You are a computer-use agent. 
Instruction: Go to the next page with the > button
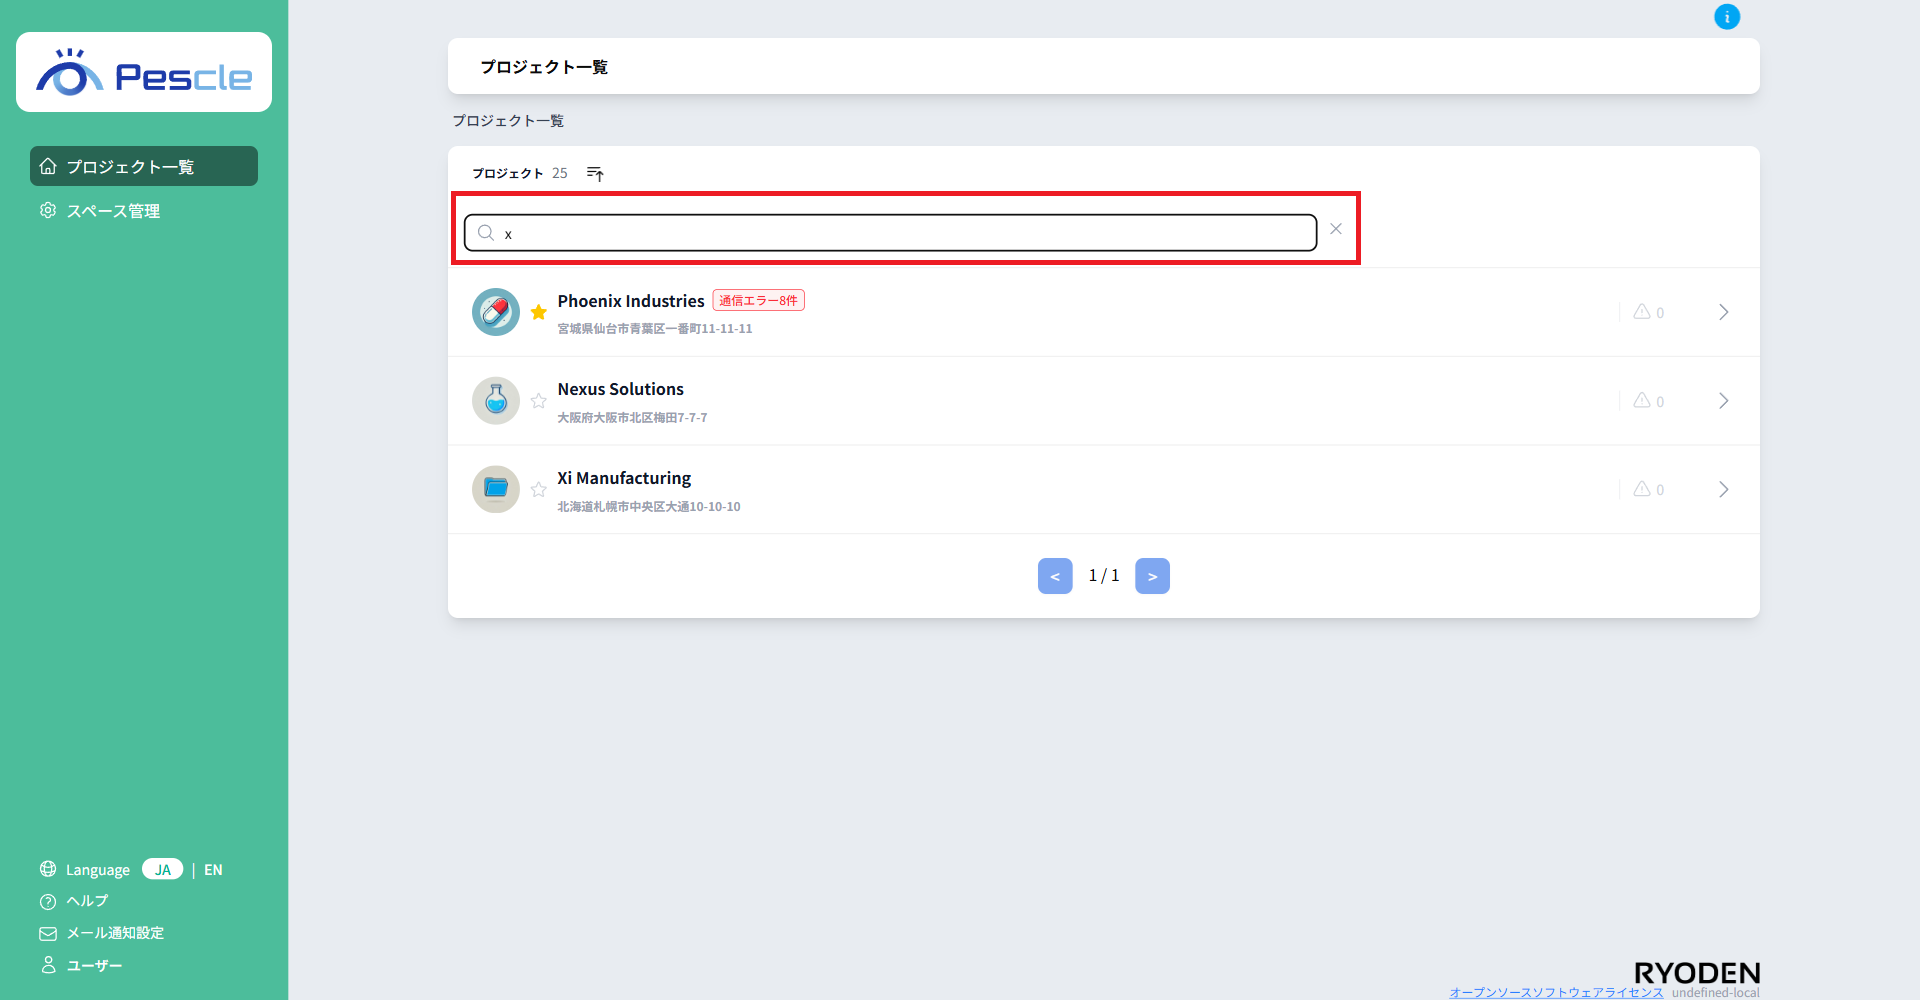click(1152, 576)
